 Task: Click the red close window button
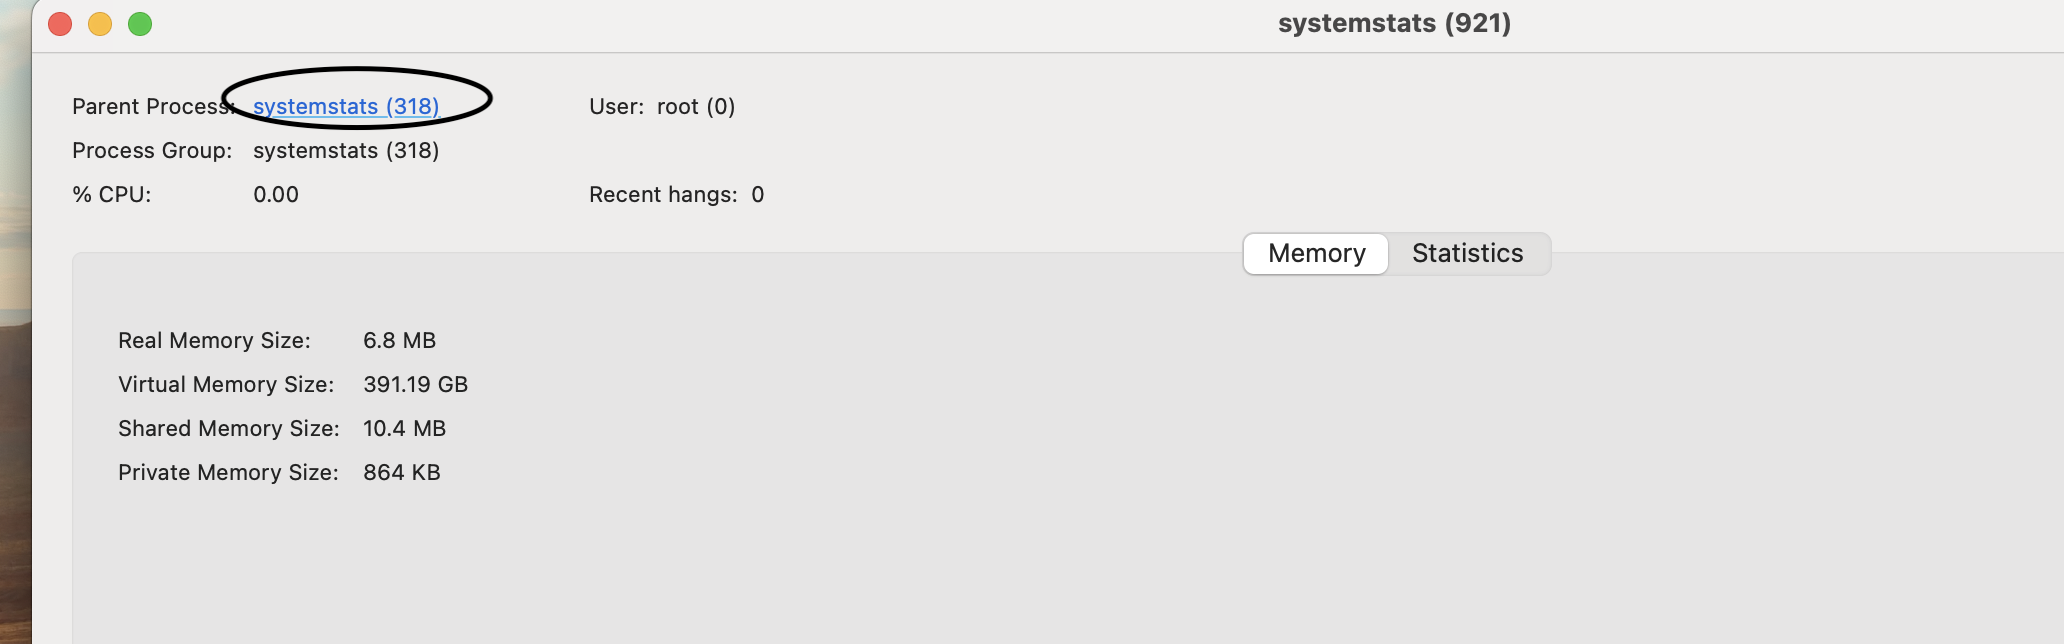(x=59, y=23)
